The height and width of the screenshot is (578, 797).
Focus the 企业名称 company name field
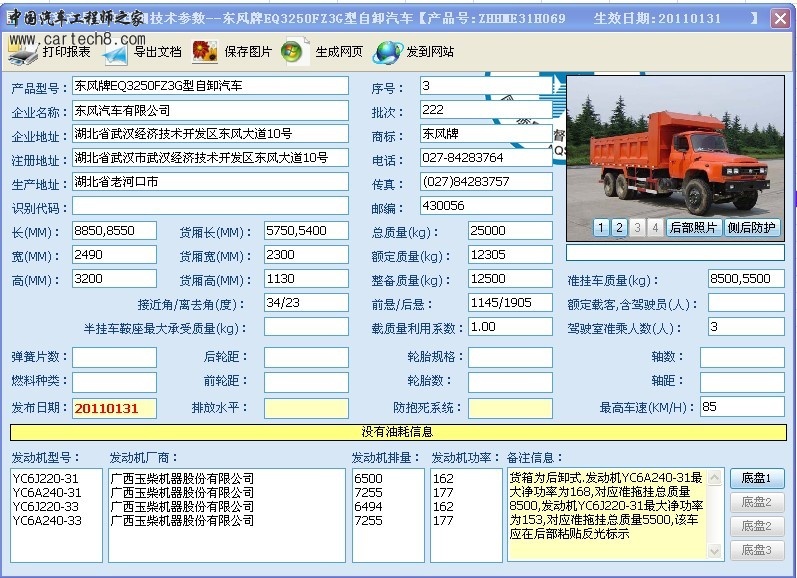pyautogui.click(x=210, y=110)
